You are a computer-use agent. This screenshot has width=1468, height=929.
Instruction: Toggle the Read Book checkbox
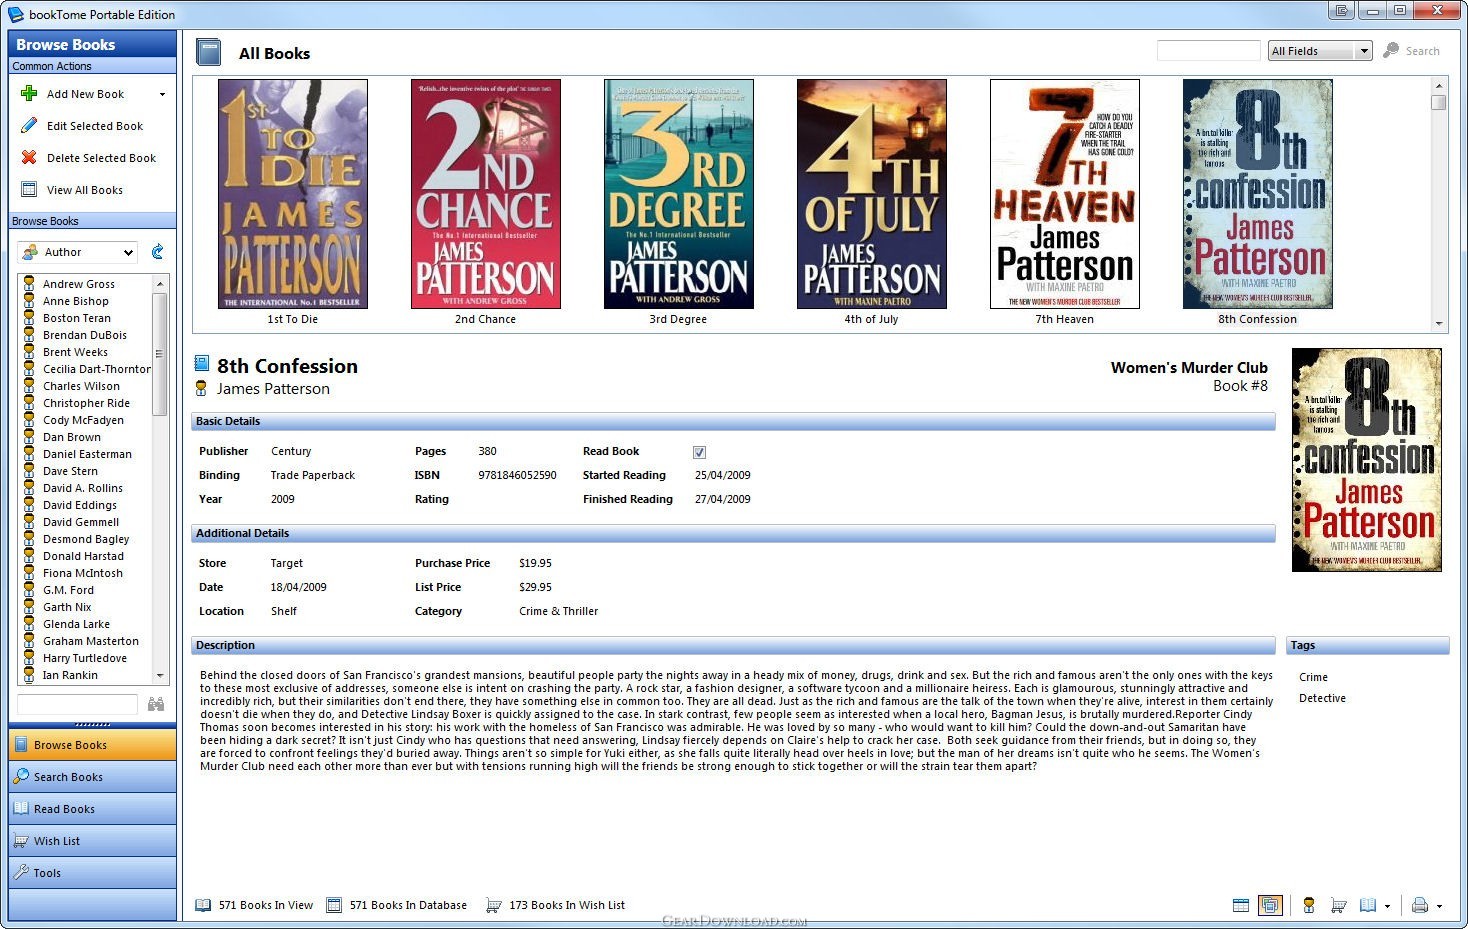click(699, 452)
